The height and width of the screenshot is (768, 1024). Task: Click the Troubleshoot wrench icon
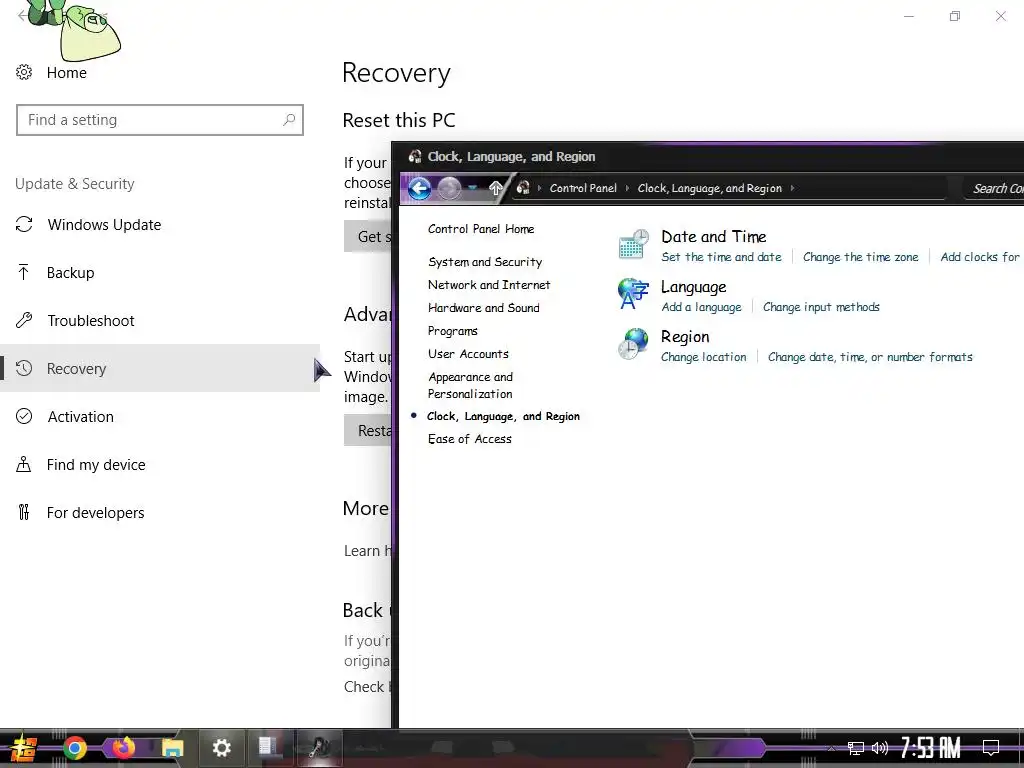(x=24, y=321)
